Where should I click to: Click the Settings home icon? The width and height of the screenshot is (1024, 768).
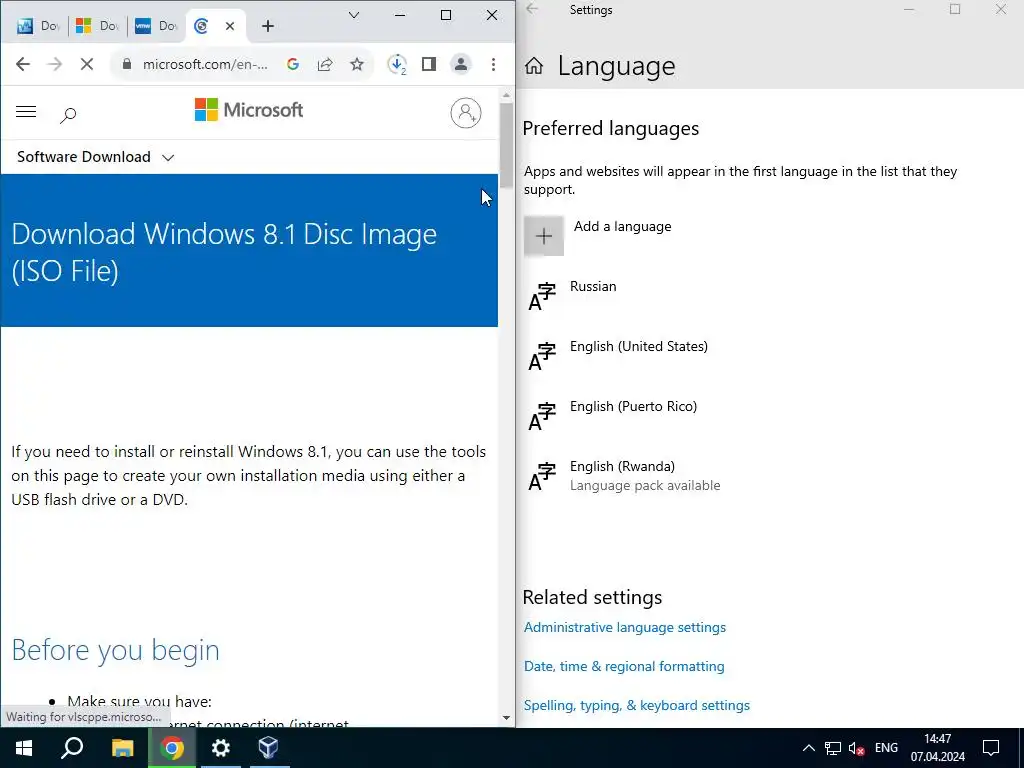534,65
